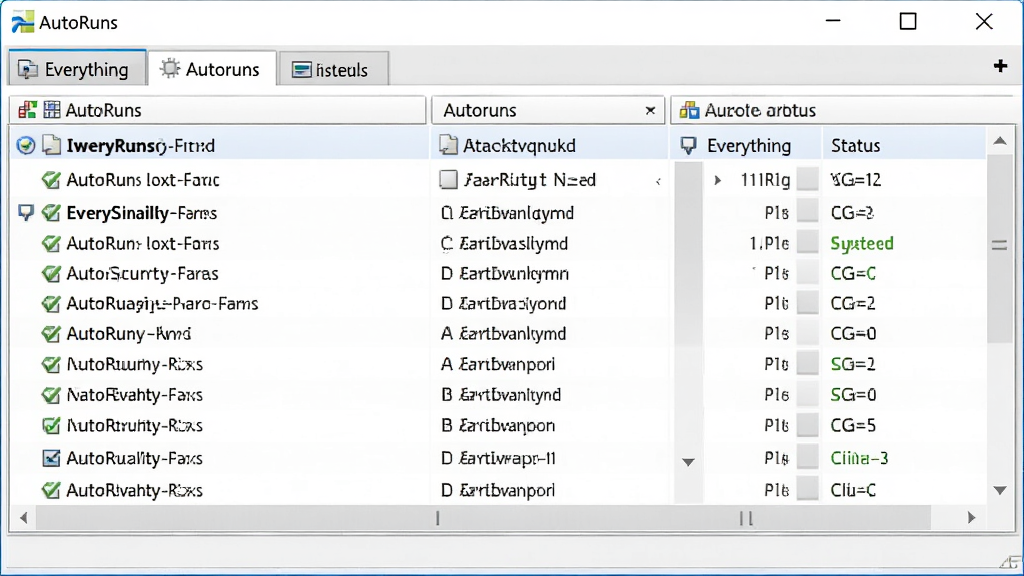Click the Clu=C status value

(x=853, y=490)
